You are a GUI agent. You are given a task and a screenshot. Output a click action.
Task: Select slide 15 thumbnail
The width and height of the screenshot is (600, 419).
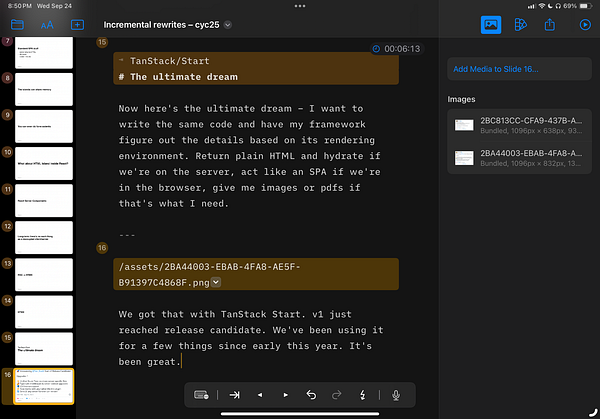[44, 349]
